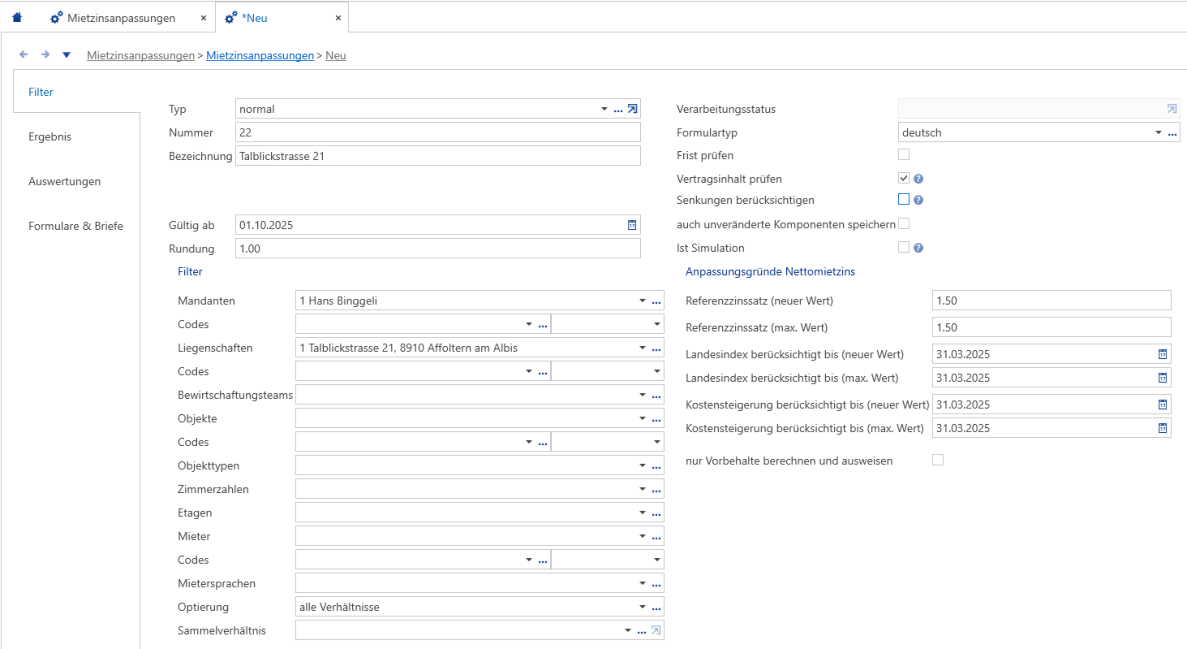Open the ellipsis lookup for Mandanten

pos(656,301)
